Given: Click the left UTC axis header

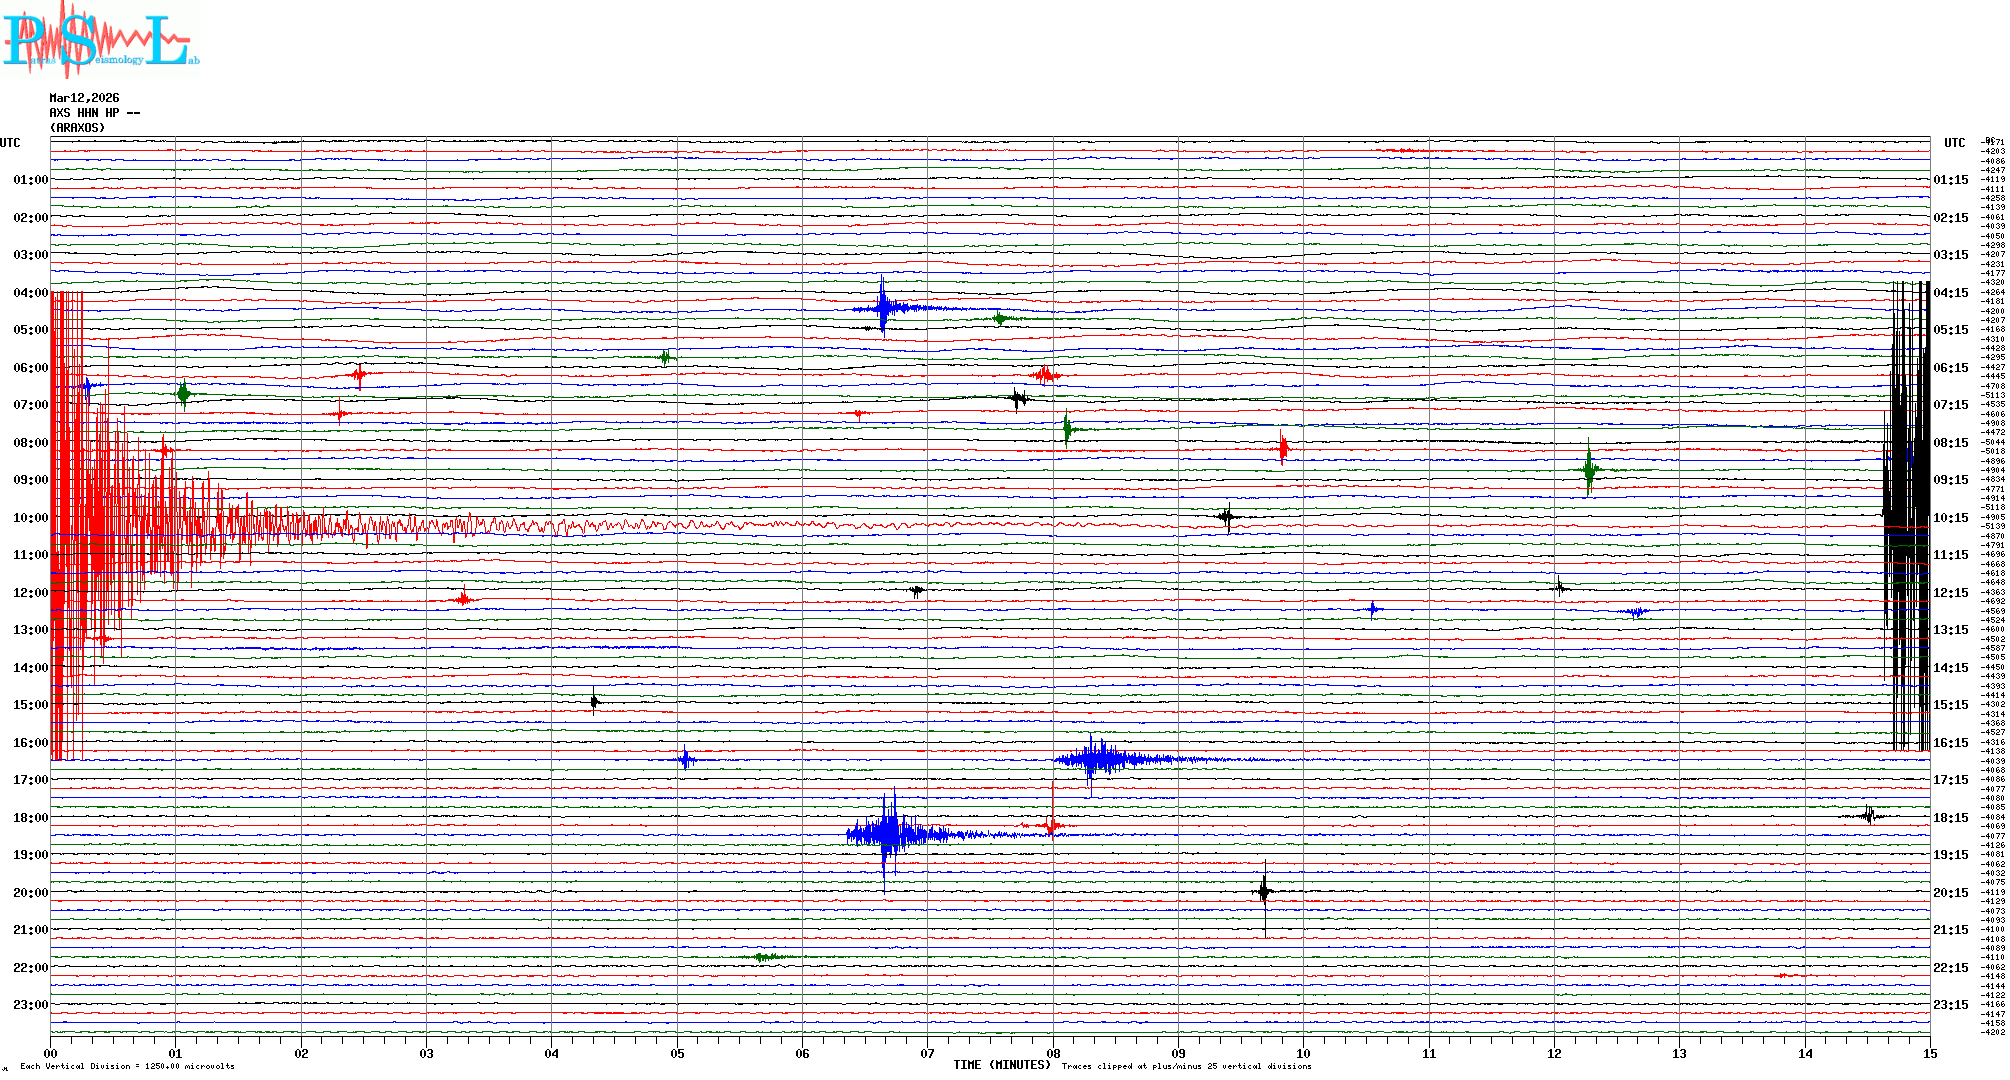Looking at the screenshot, I should (10, 143).
